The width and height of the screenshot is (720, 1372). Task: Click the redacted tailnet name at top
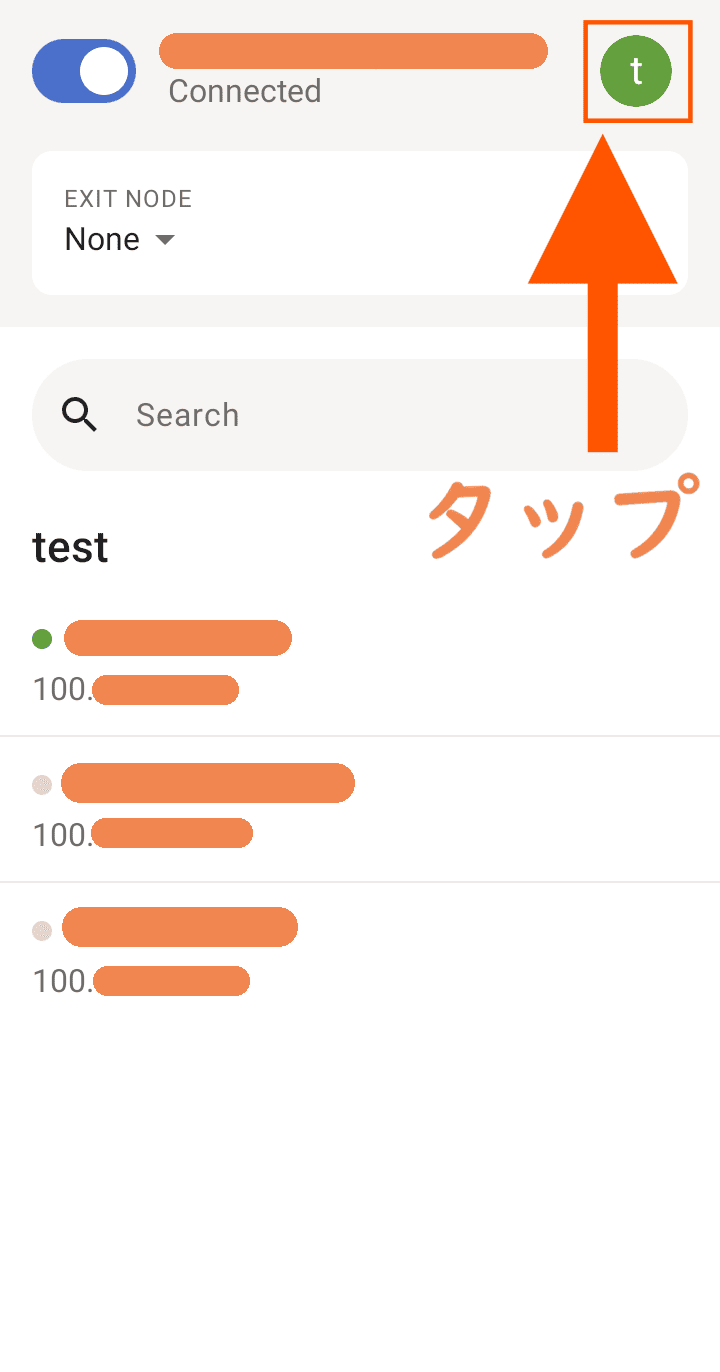coord(353,50)
